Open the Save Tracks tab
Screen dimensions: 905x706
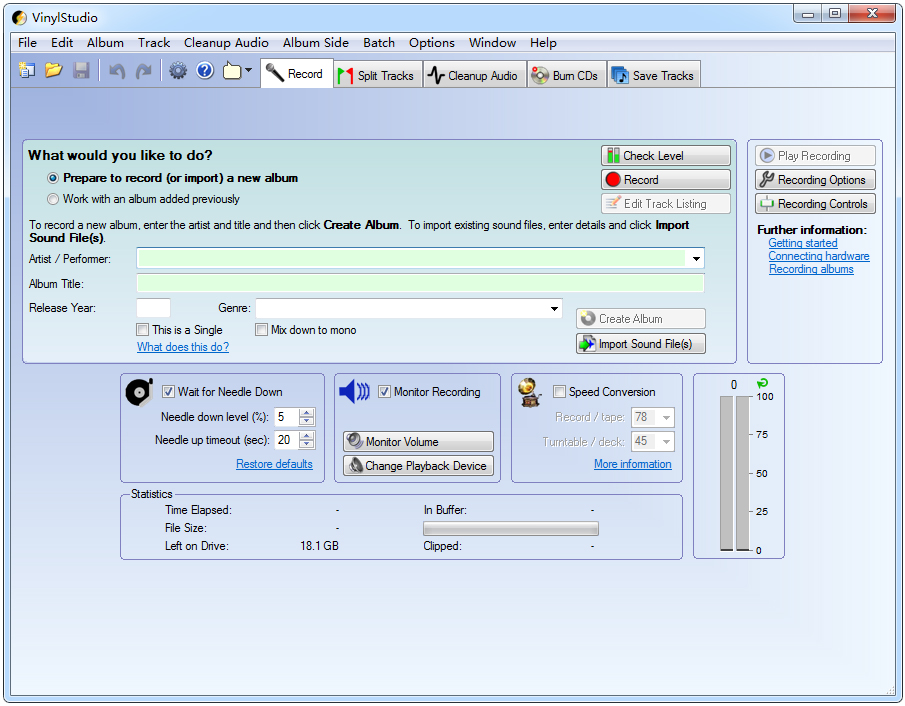tap(654, 76)
